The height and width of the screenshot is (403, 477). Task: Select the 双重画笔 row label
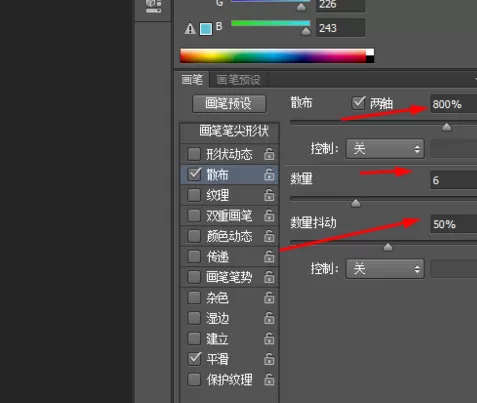[229, 216]
